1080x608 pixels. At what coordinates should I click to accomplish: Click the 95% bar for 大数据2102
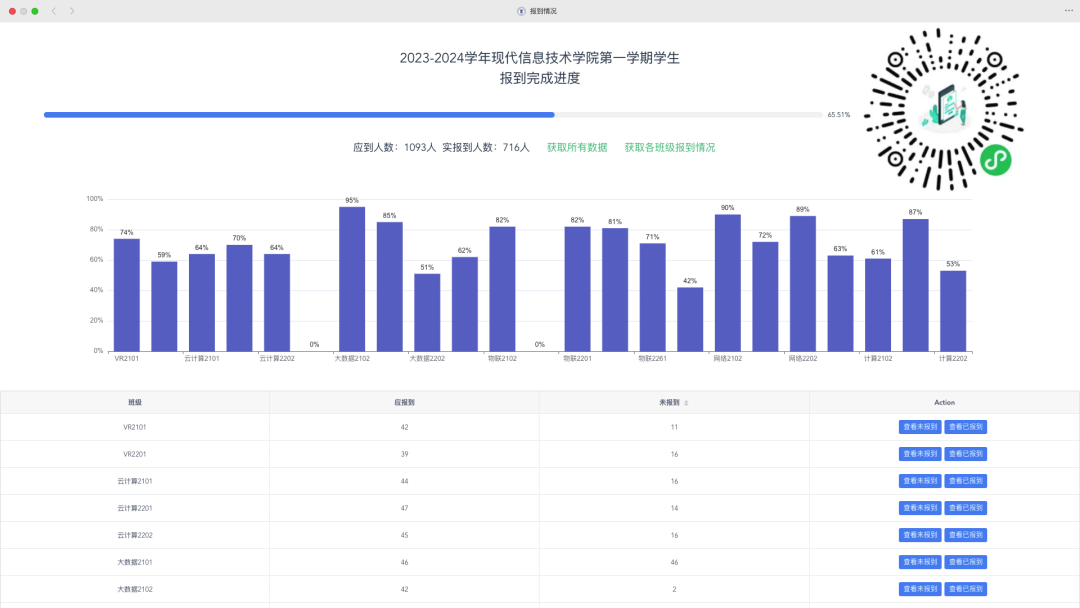pos(352,279)
